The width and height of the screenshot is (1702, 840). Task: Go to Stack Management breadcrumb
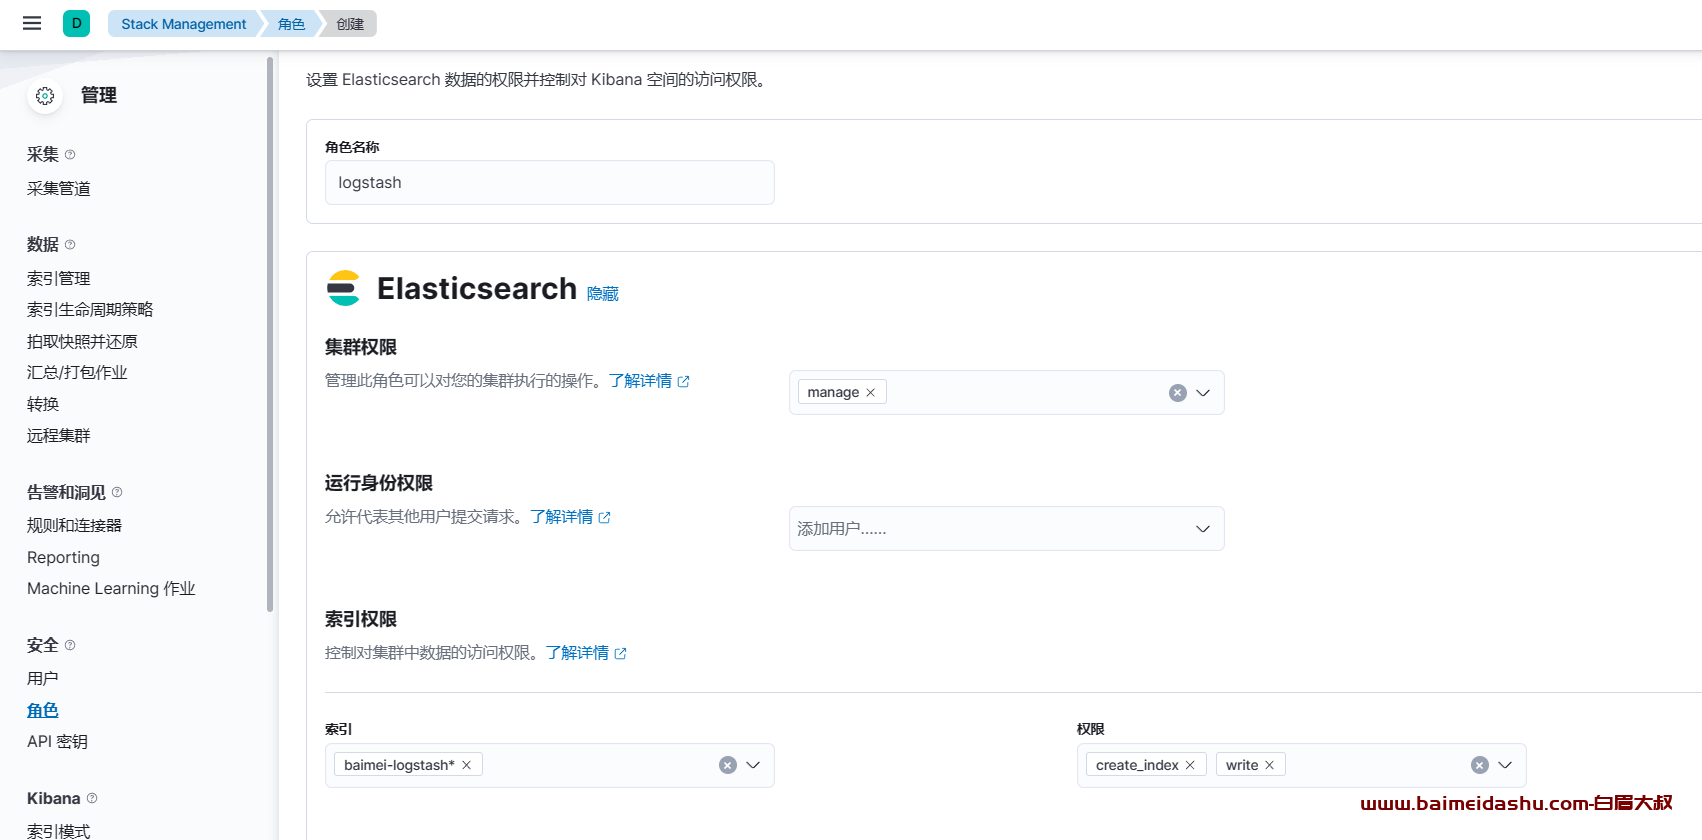point(183,24)
